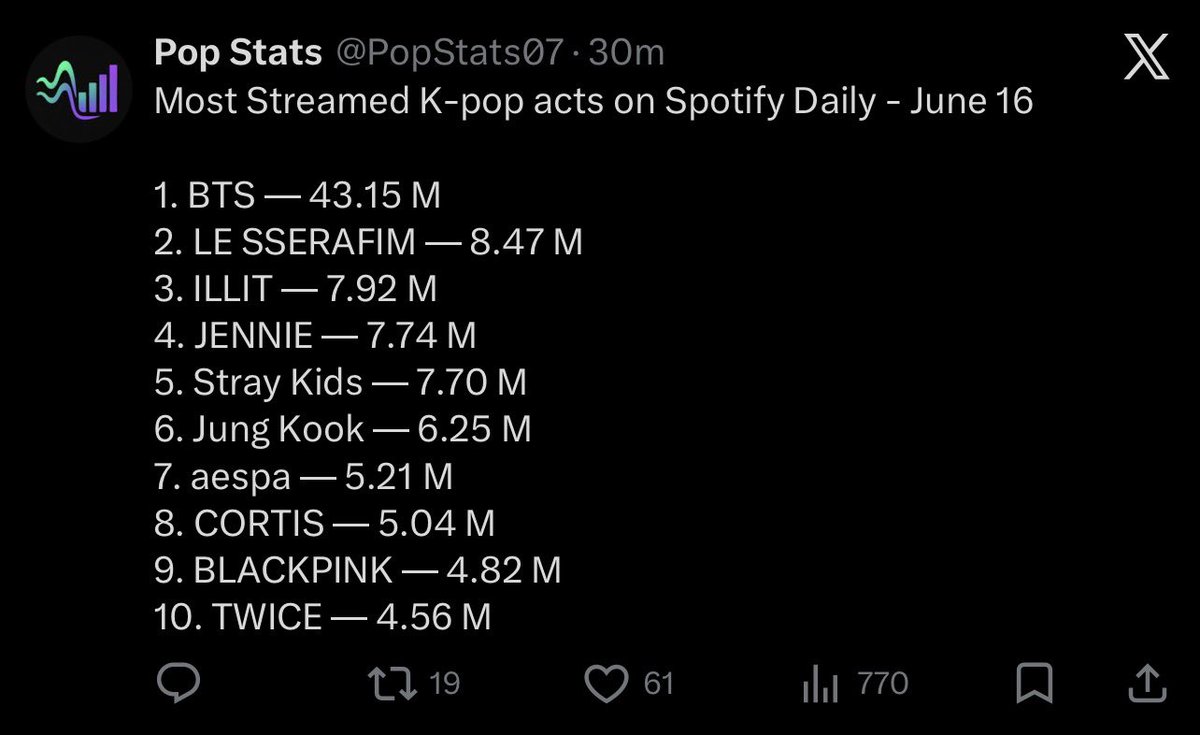This screenshot has width=1200, height=735.
Task: Select the tweet headline about Spotify Daily
Action: (594, 101)
